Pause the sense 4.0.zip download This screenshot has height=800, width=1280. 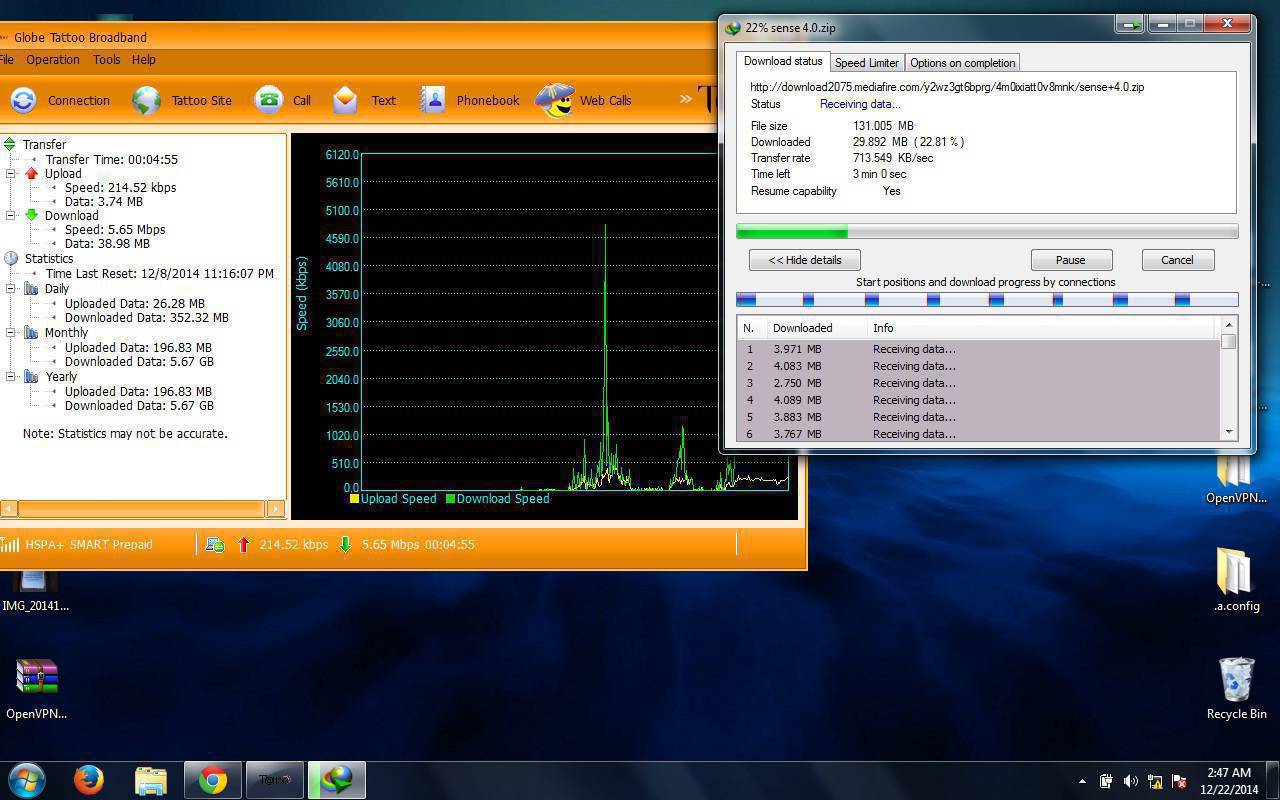[1070, 260]
